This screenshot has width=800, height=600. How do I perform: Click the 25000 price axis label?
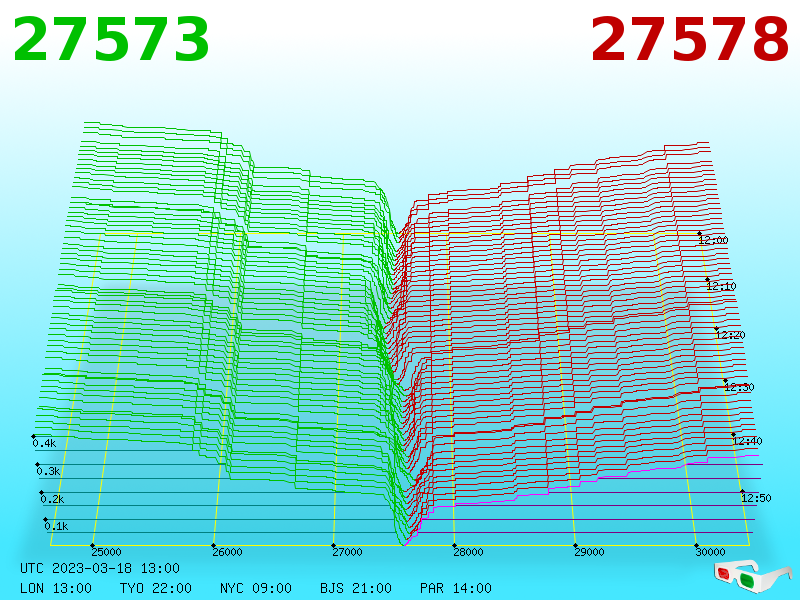(x=107, y=552)
